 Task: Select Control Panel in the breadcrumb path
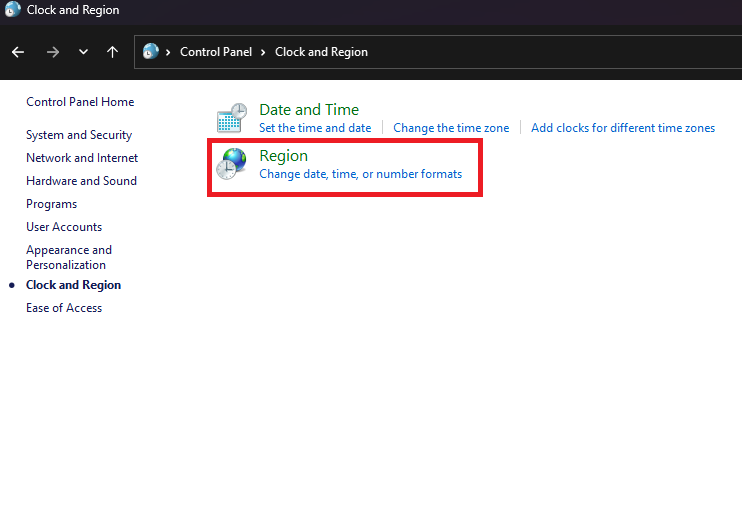pos(215,52)
